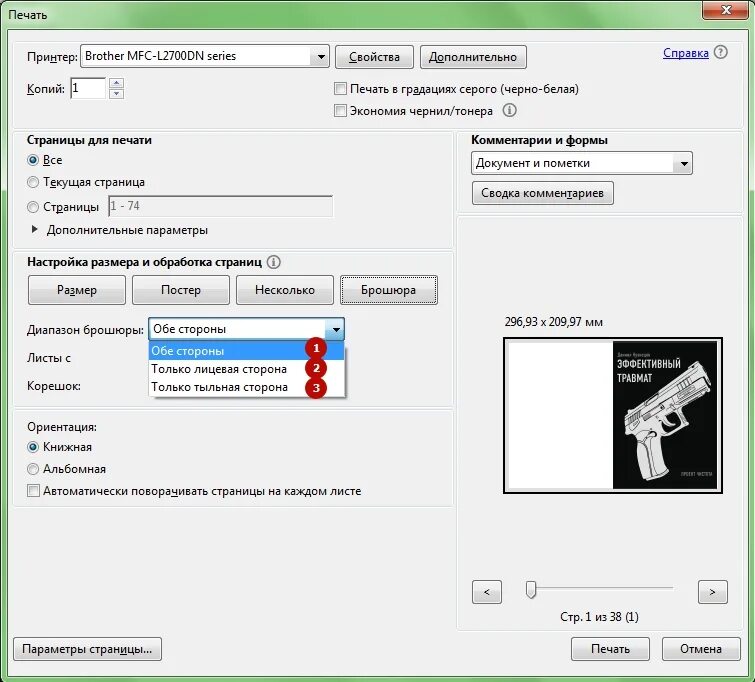Open the help question mark icon
The height and width of the screenshot is (682, 755).
[720, 52]
